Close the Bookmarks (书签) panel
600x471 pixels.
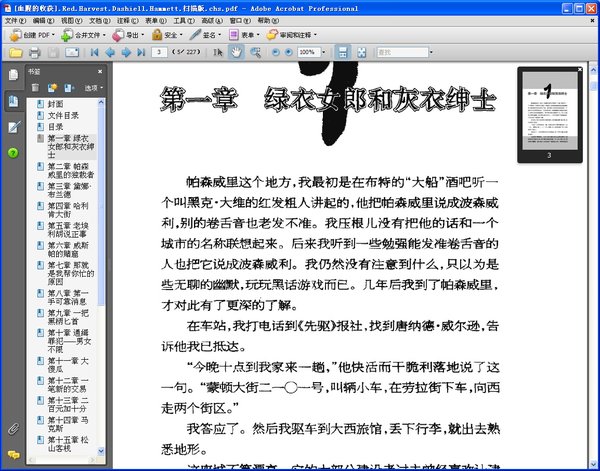click(x=100, y=71)
